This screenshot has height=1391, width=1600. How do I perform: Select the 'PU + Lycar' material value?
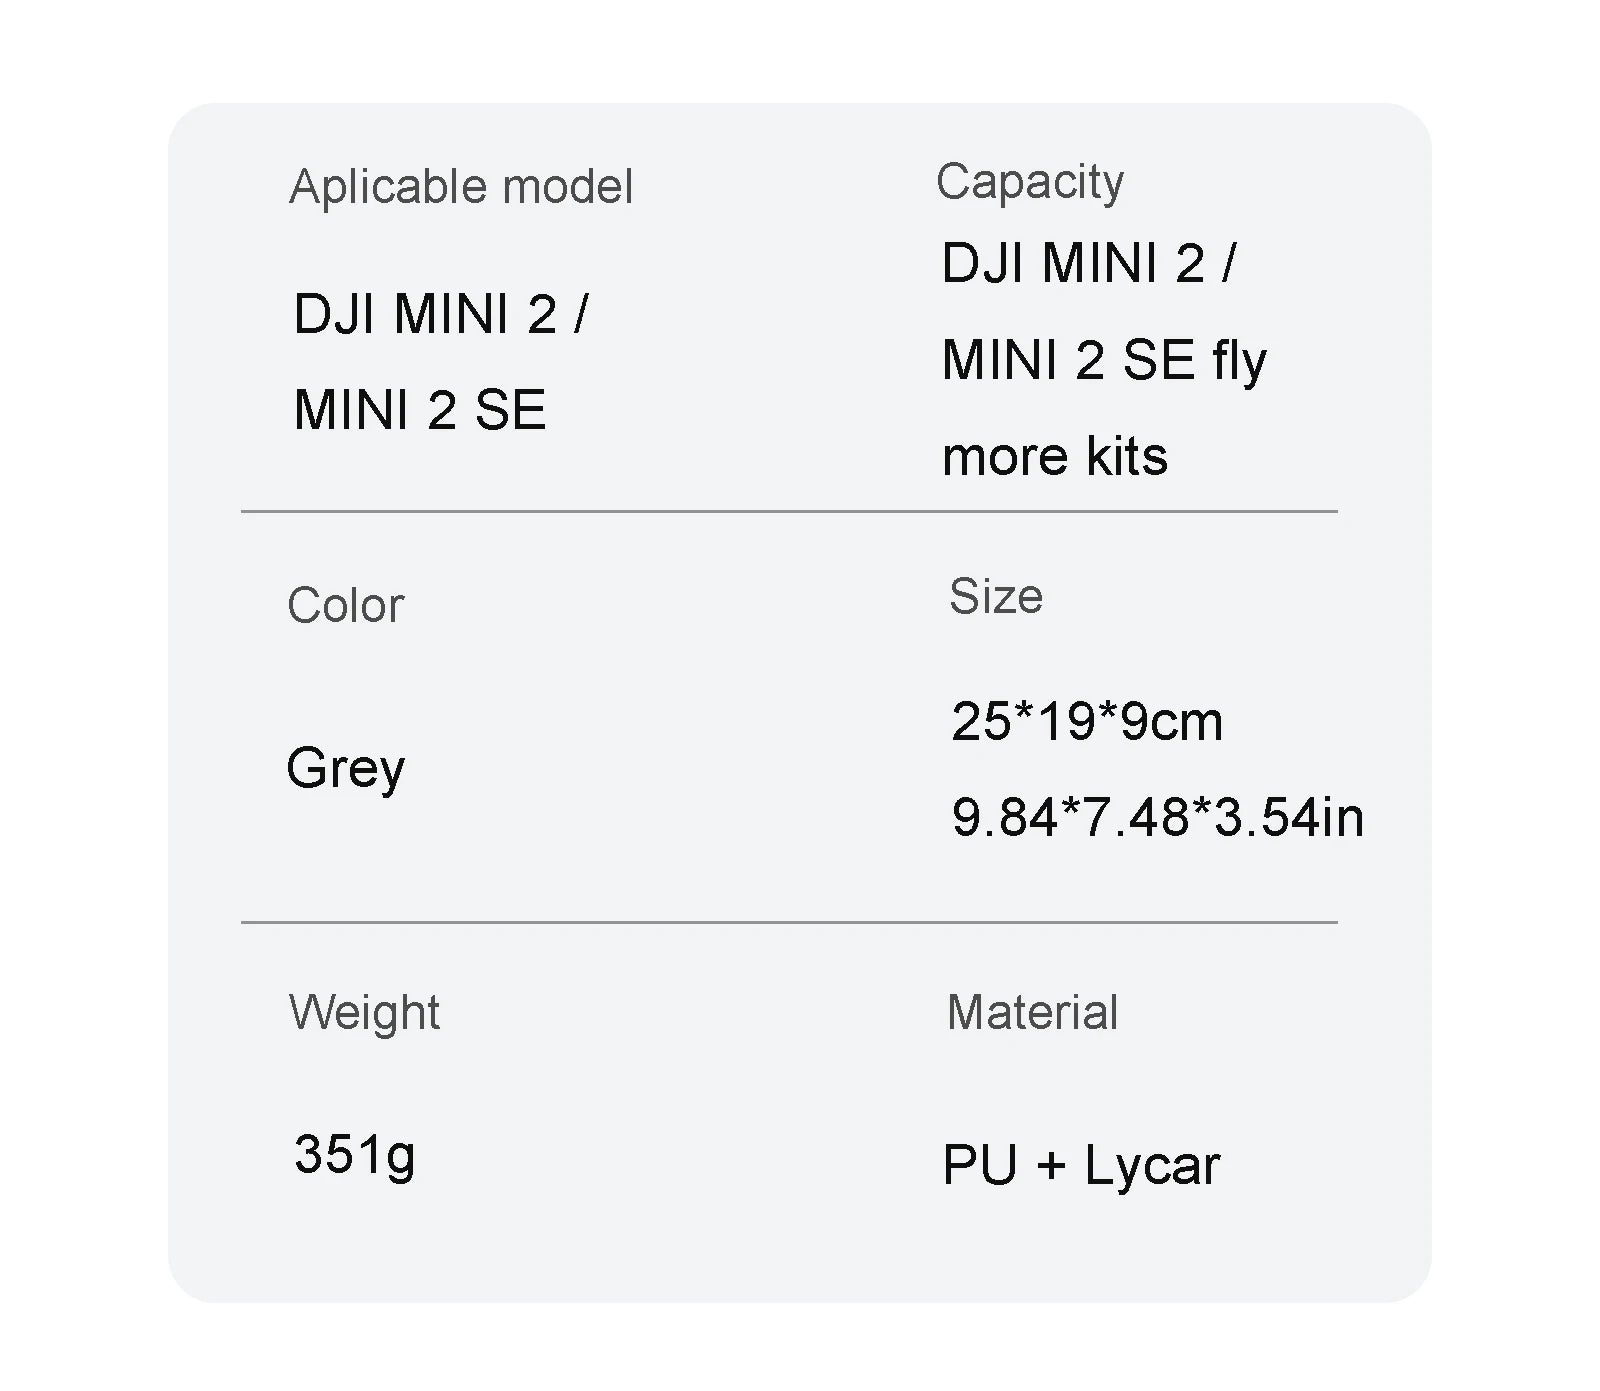1081,1166
